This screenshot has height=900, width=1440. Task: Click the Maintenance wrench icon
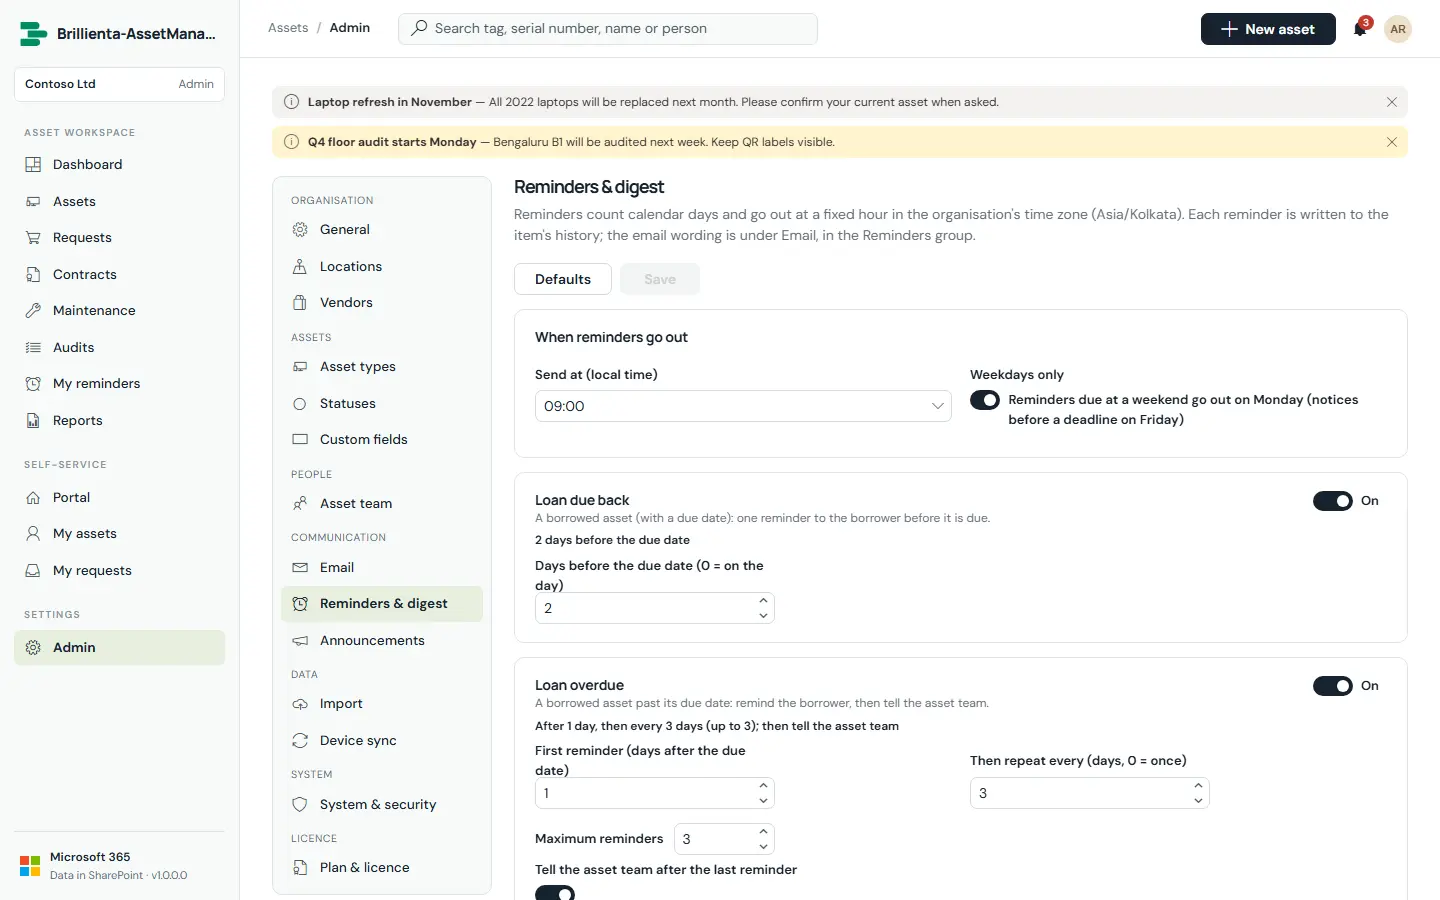pos(33,311)
